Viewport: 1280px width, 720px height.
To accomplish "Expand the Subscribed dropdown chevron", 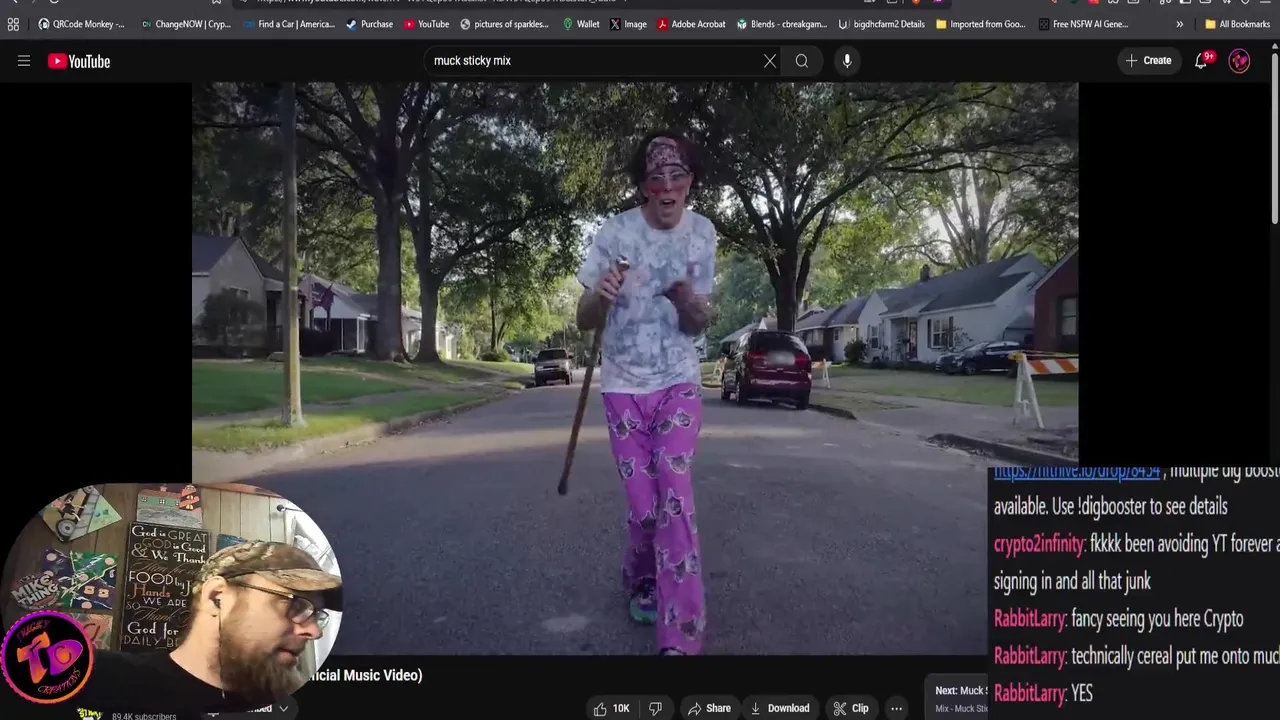I will pyautogui.click(x=283, y=708).
